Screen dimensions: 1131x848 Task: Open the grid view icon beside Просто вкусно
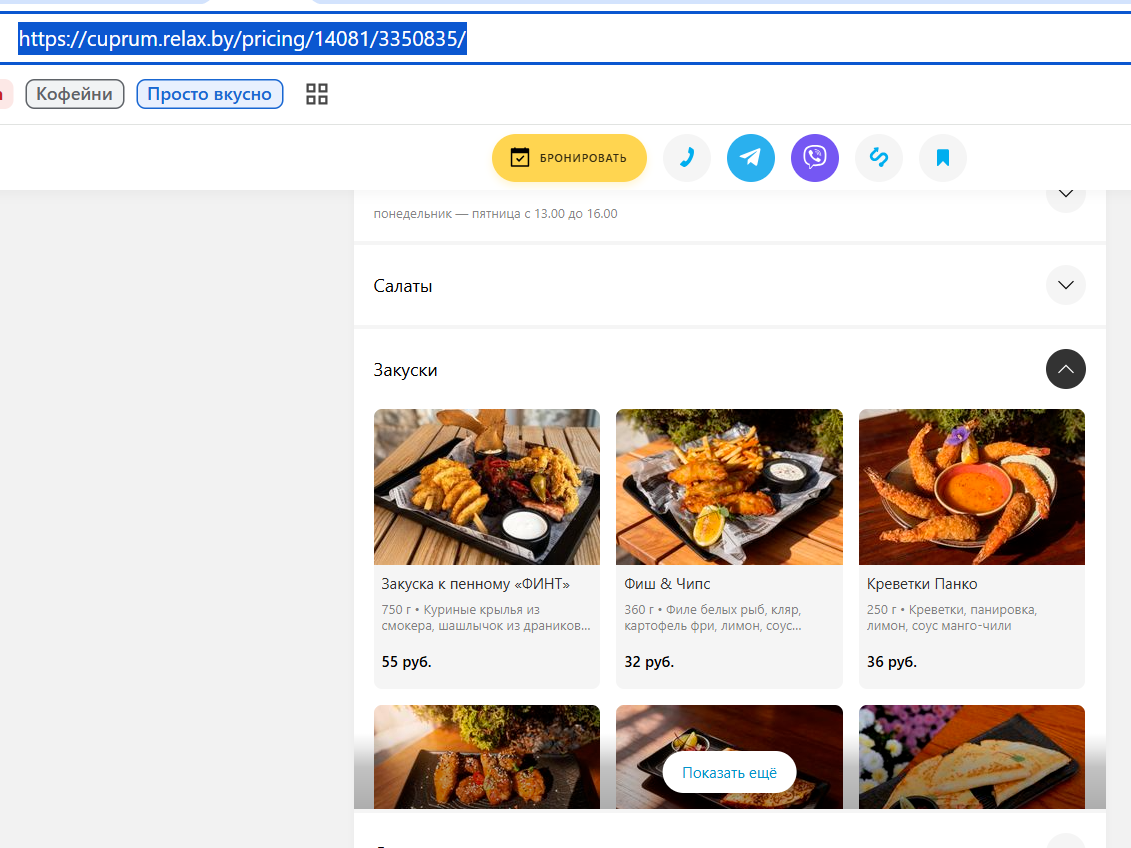(317, 94)
